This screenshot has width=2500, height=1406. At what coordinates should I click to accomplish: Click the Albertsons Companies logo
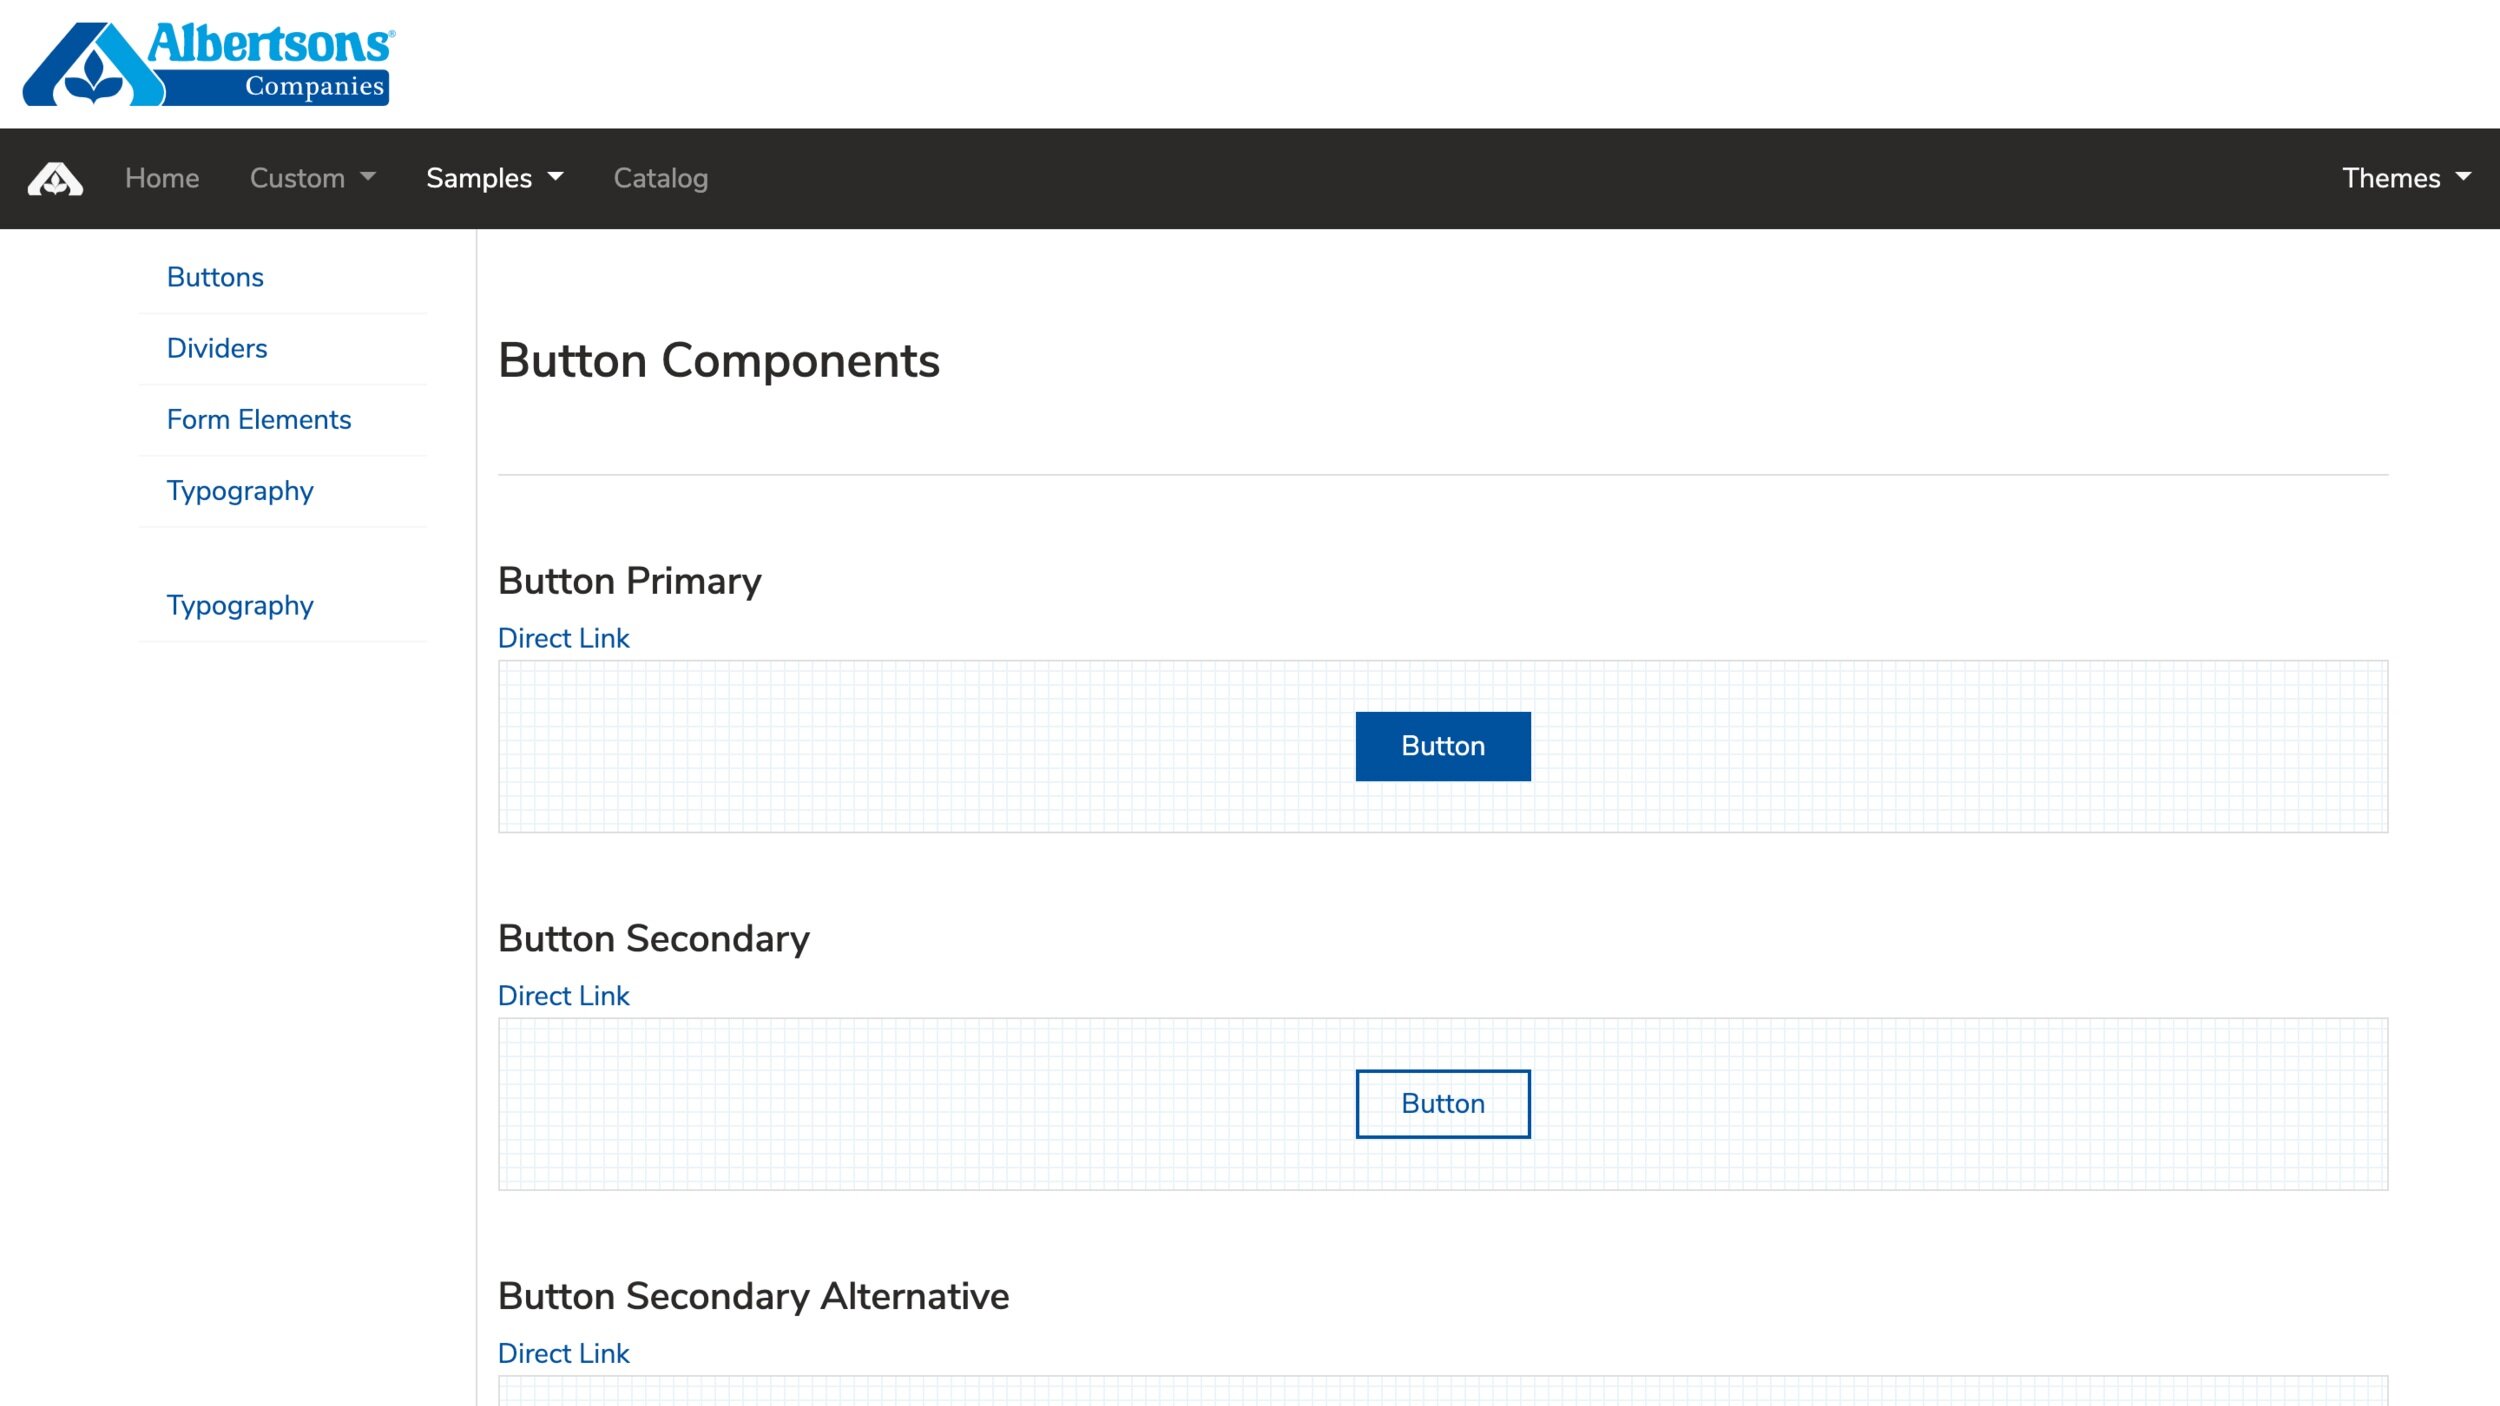(208, 63)
